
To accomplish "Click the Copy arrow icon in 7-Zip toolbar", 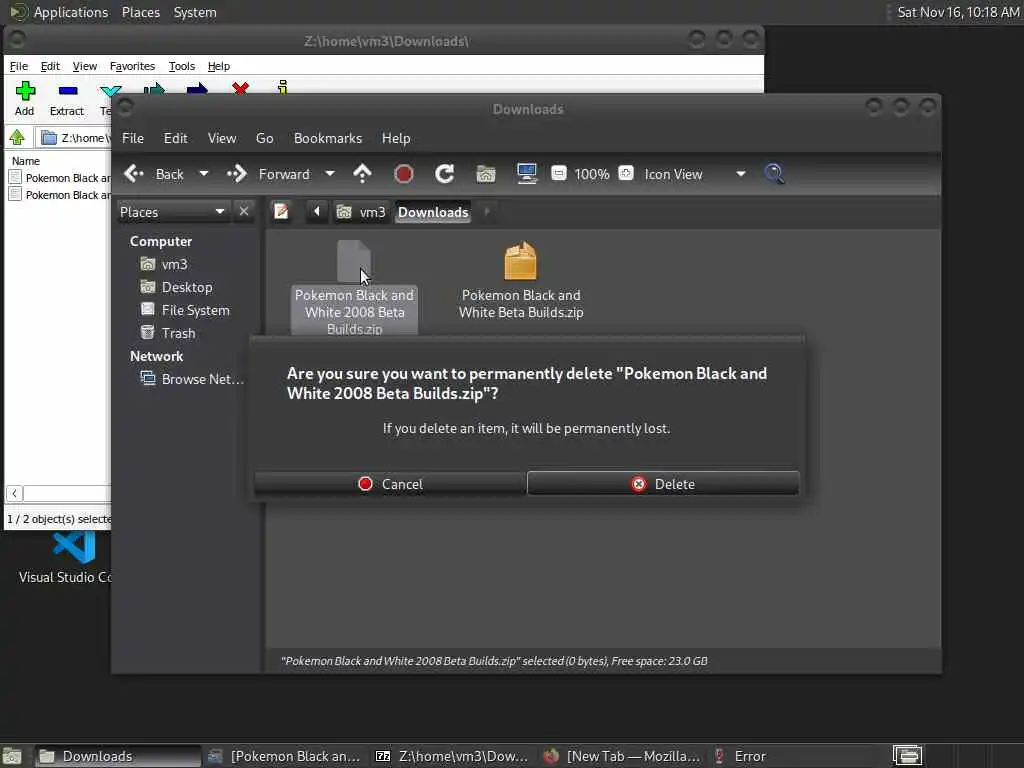I will 154,88.
